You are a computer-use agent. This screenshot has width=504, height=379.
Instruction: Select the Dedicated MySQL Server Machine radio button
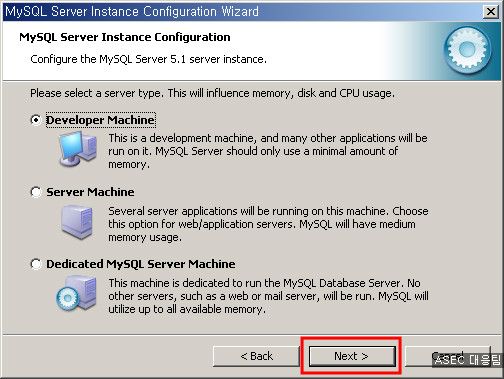click(36, 264)
